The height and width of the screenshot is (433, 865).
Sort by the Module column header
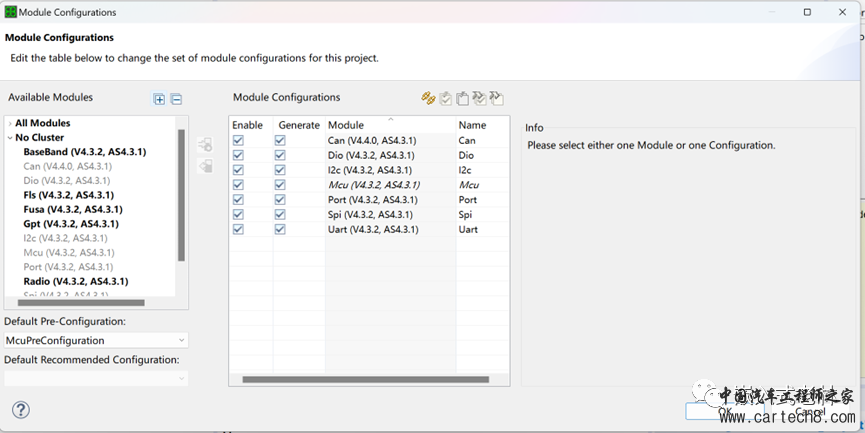pos(391,125)
